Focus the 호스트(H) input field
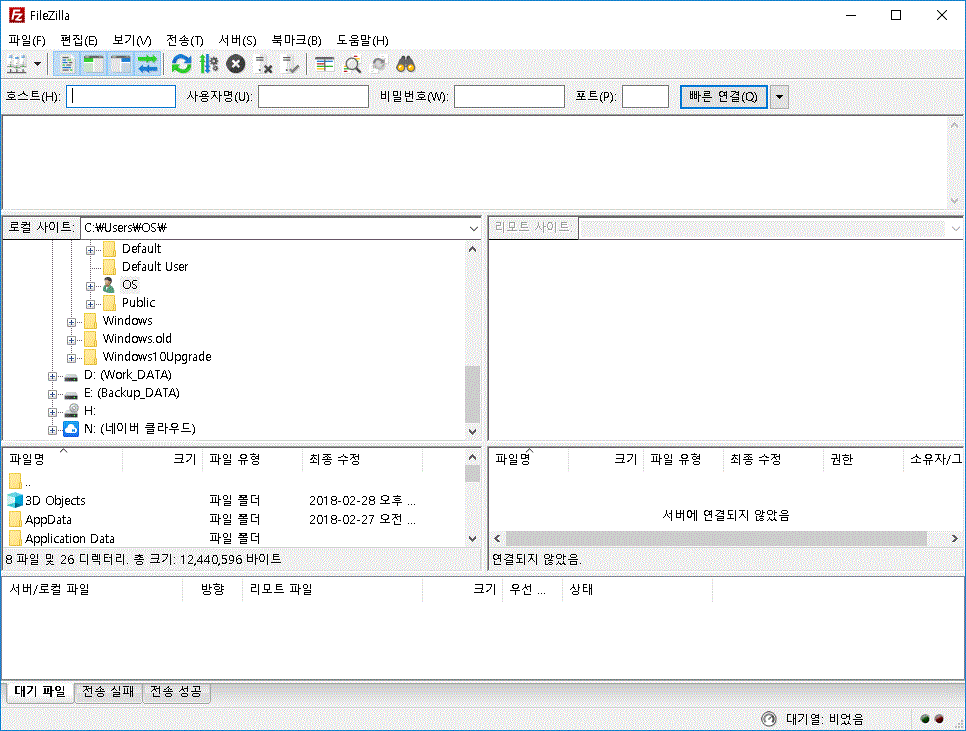This screenshot has width=966, height=731. click(x=121, y=97)
